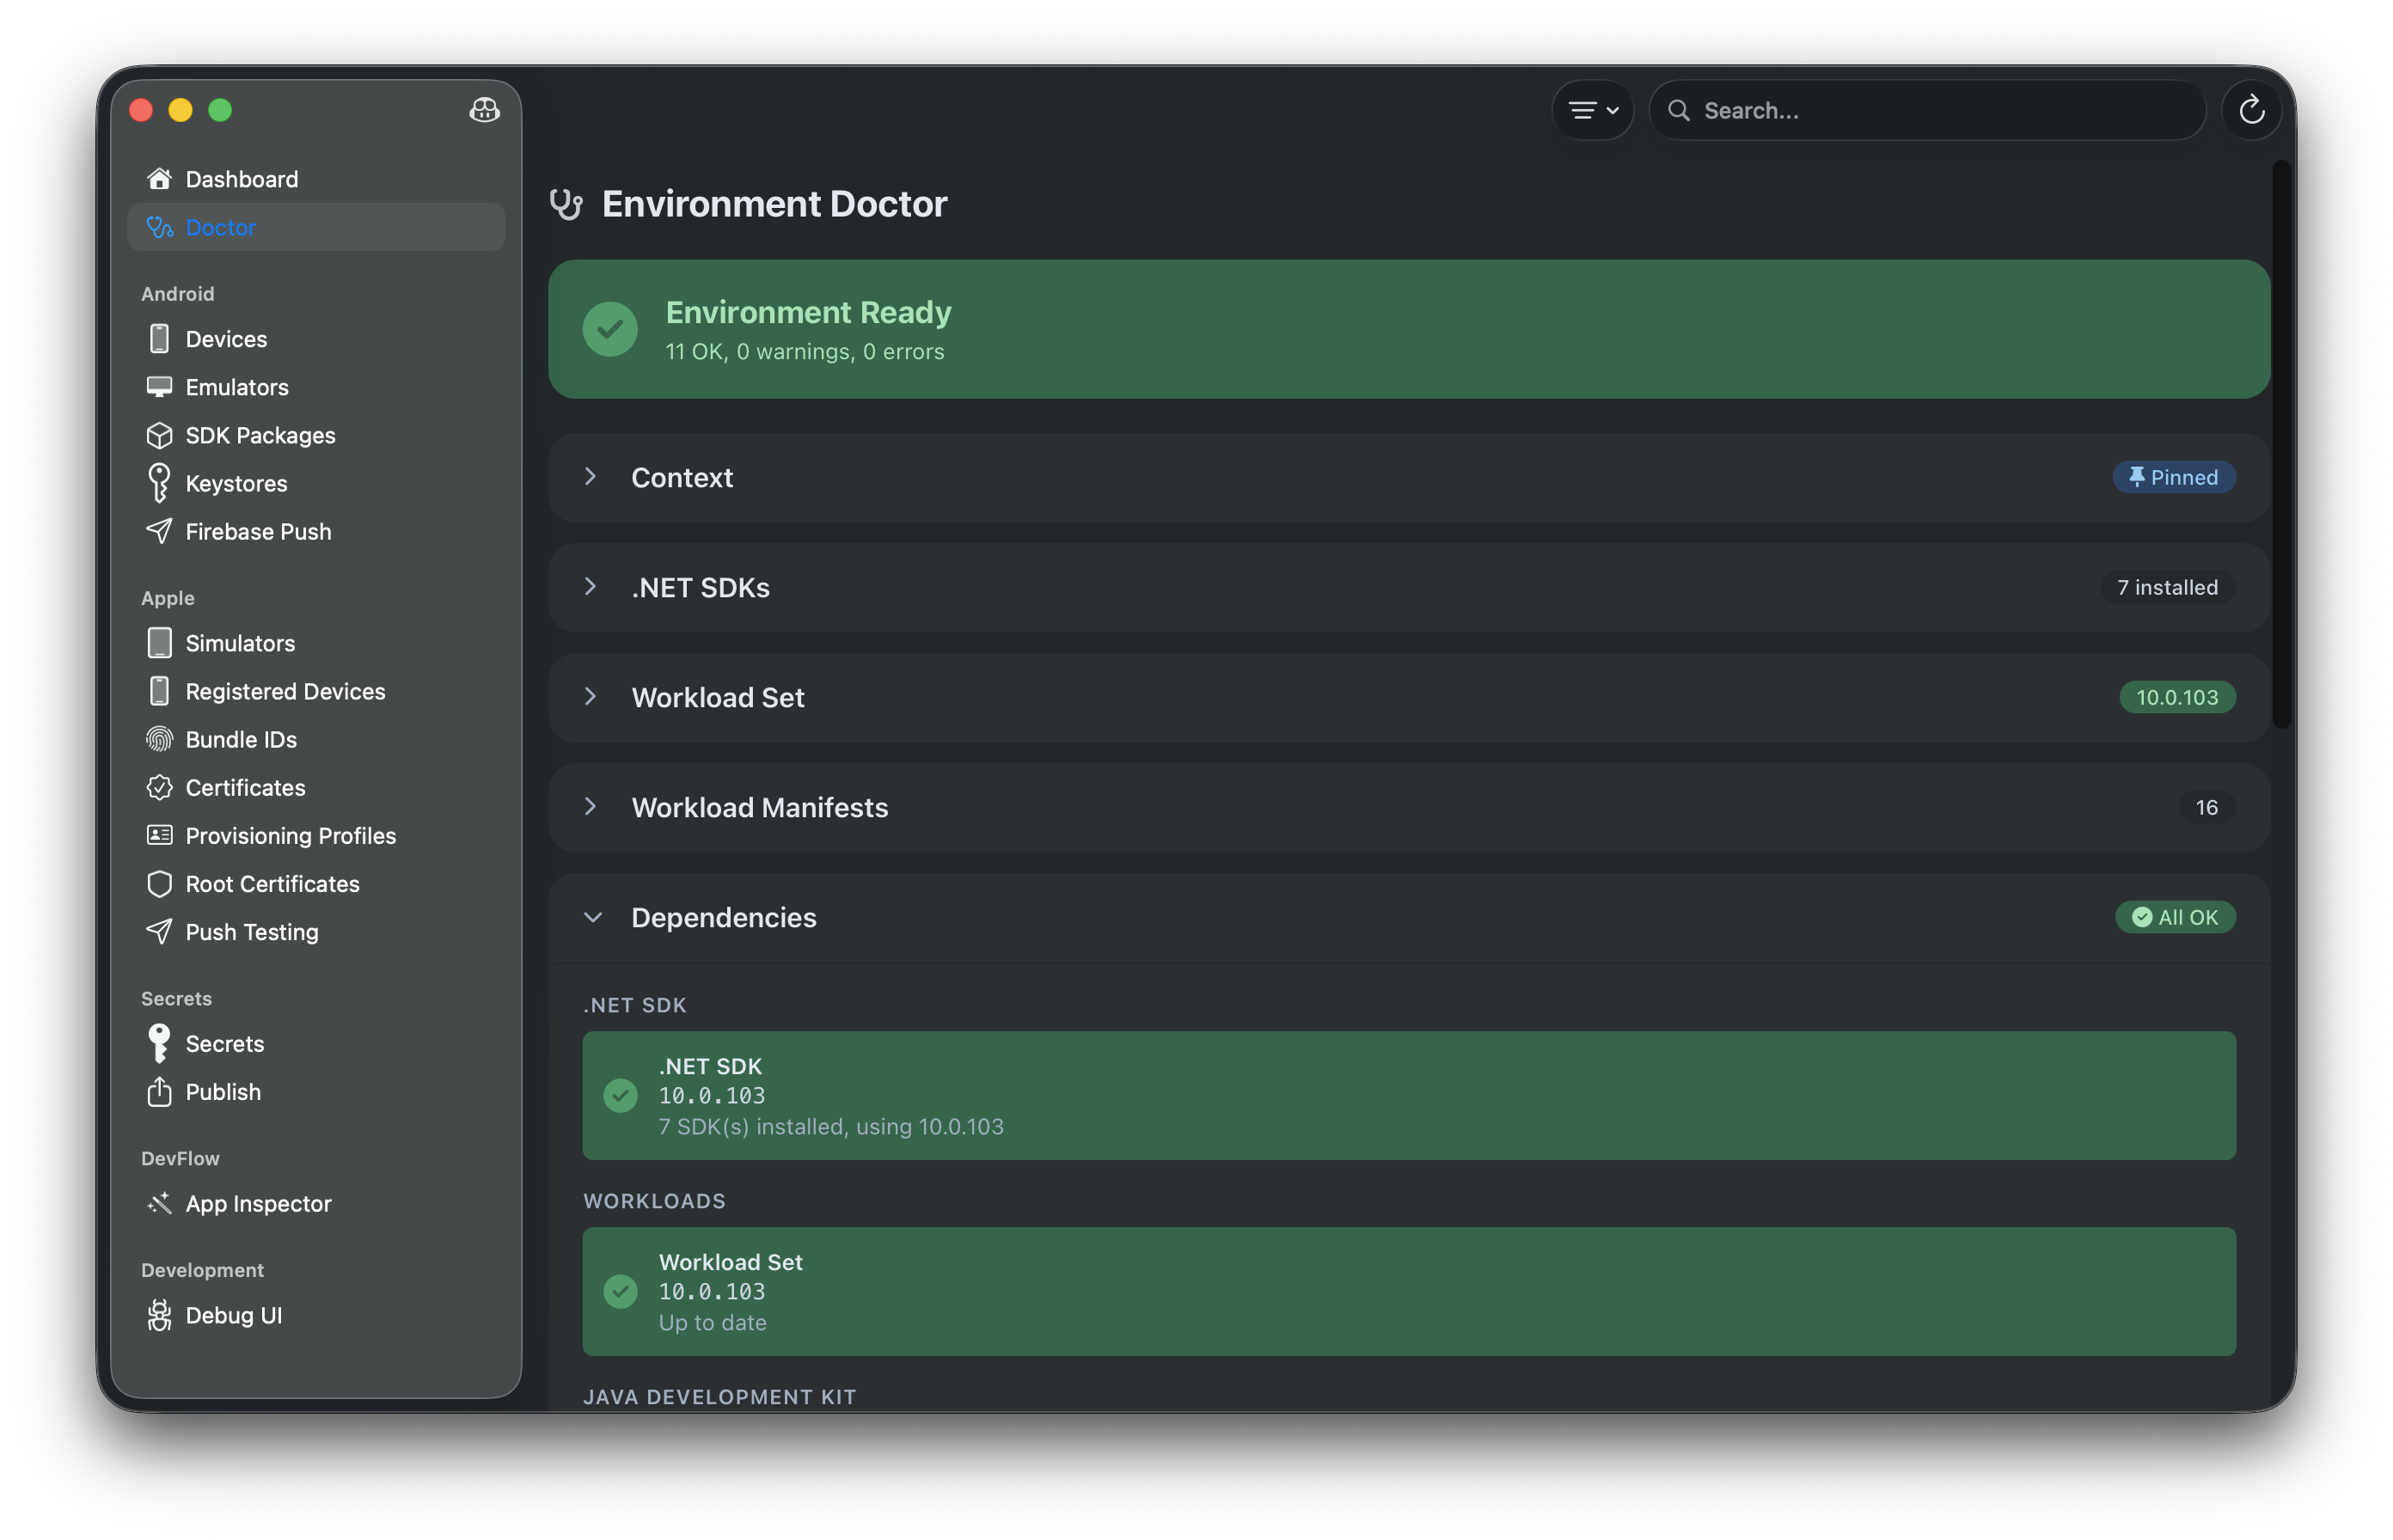Click the refresh button at top right
2393x1540 pixels.
coord(2251,110)
